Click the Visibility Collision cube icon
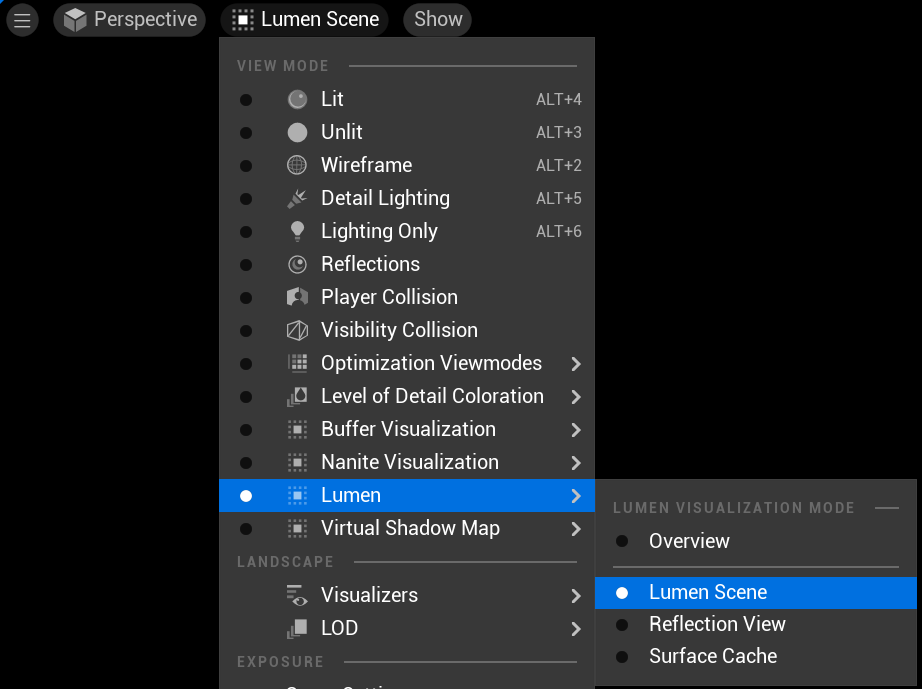922x689 pixels. [297, 330]
